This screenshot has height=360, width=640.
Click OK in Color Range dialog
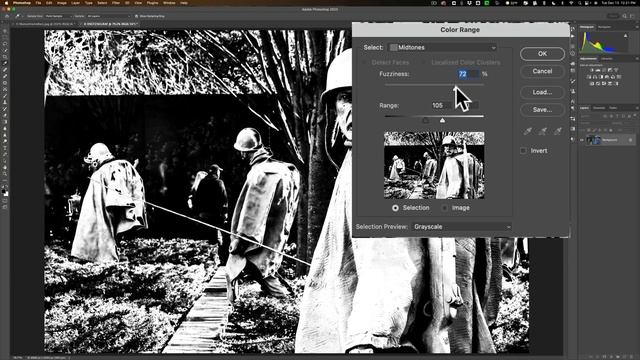542,53
